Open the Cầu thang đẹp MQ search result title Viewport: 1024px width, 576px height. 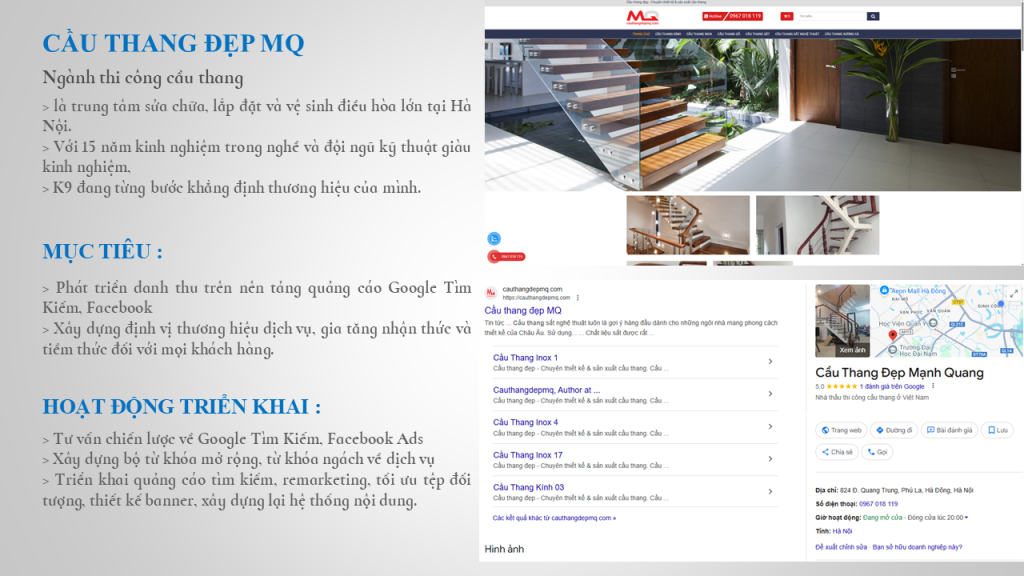(x=522, y=310)
